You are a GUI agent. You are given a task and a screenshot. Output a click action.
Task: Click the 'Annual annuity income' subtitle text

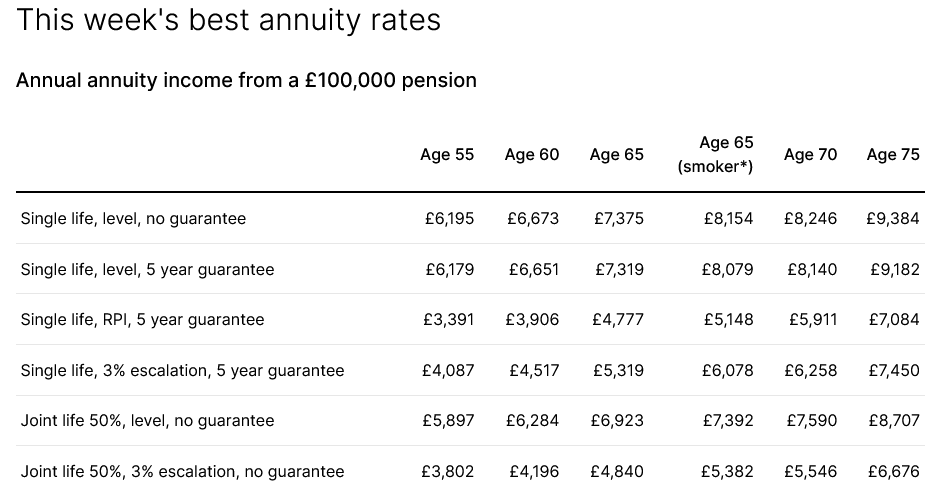[x=246, y=80]
